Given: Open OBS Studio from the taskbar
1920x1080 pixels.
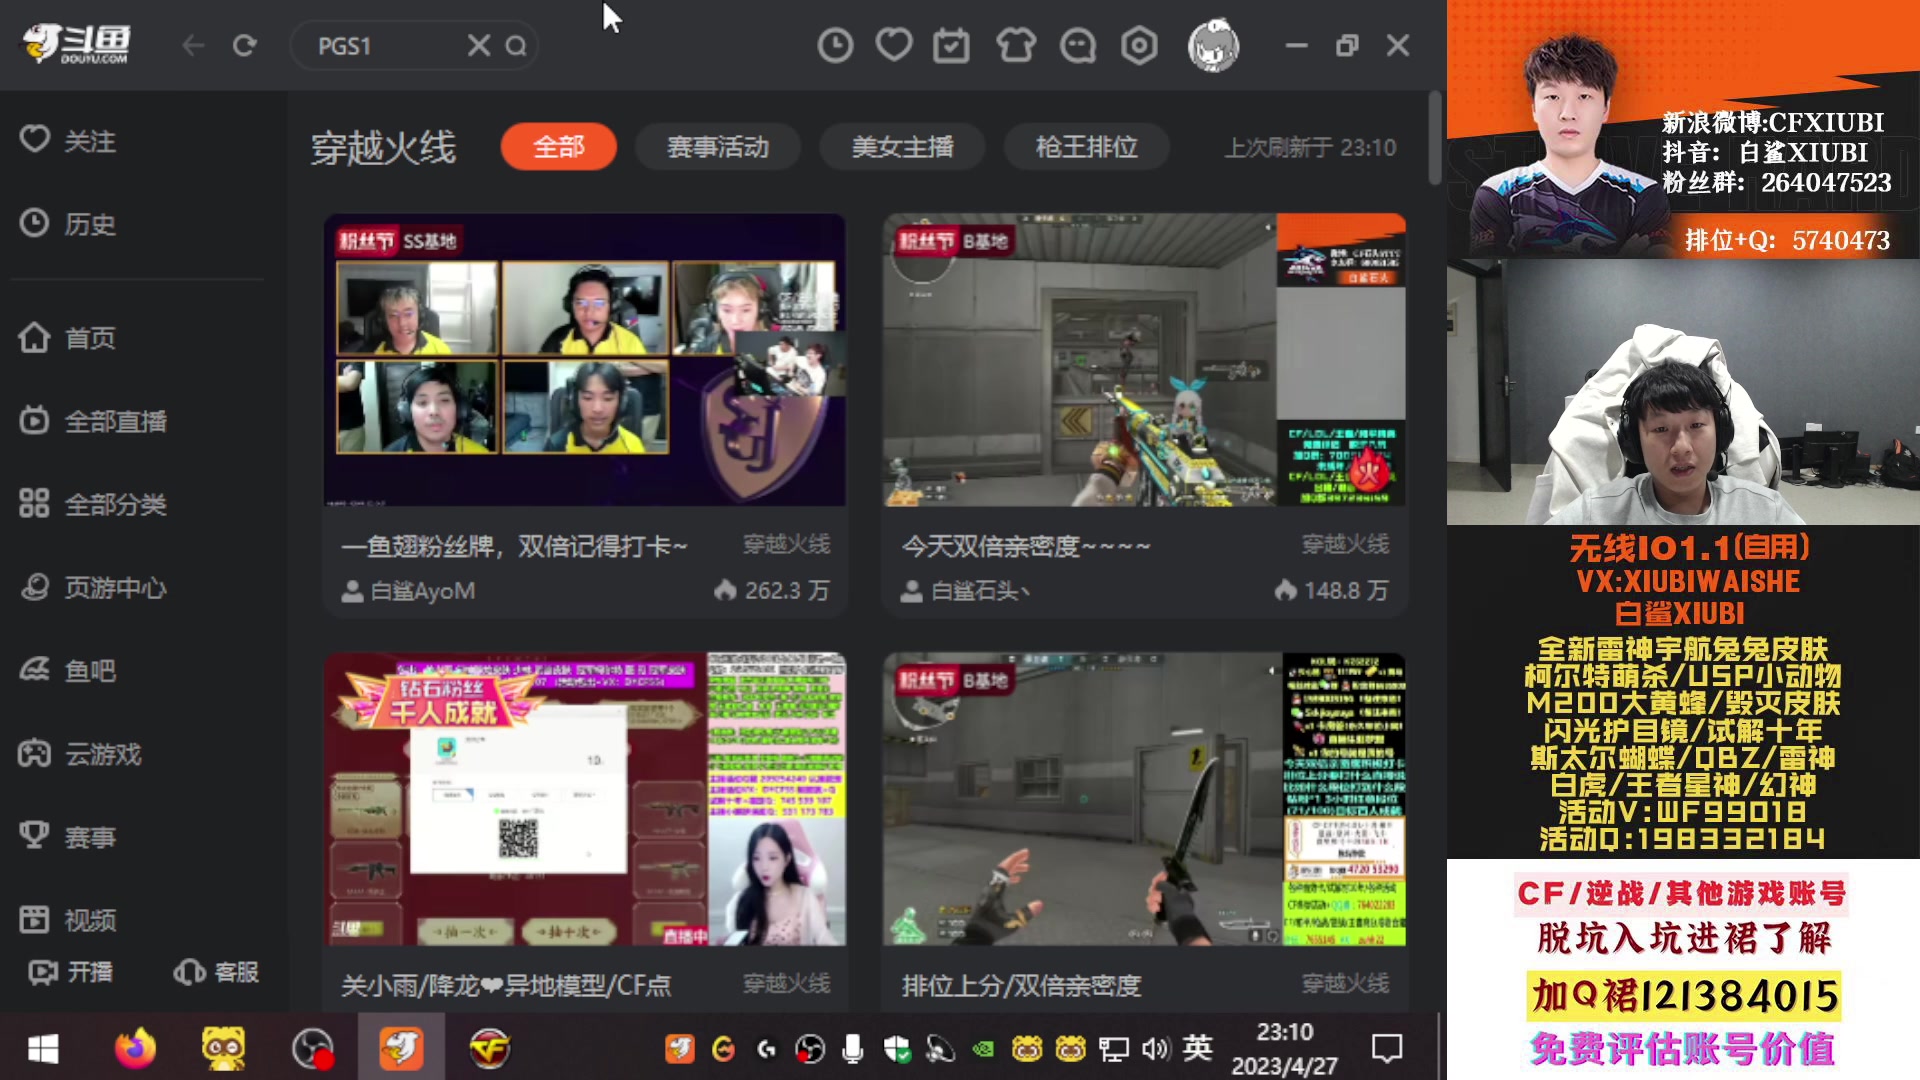Looking at the screenshot, I should 312,1048.
